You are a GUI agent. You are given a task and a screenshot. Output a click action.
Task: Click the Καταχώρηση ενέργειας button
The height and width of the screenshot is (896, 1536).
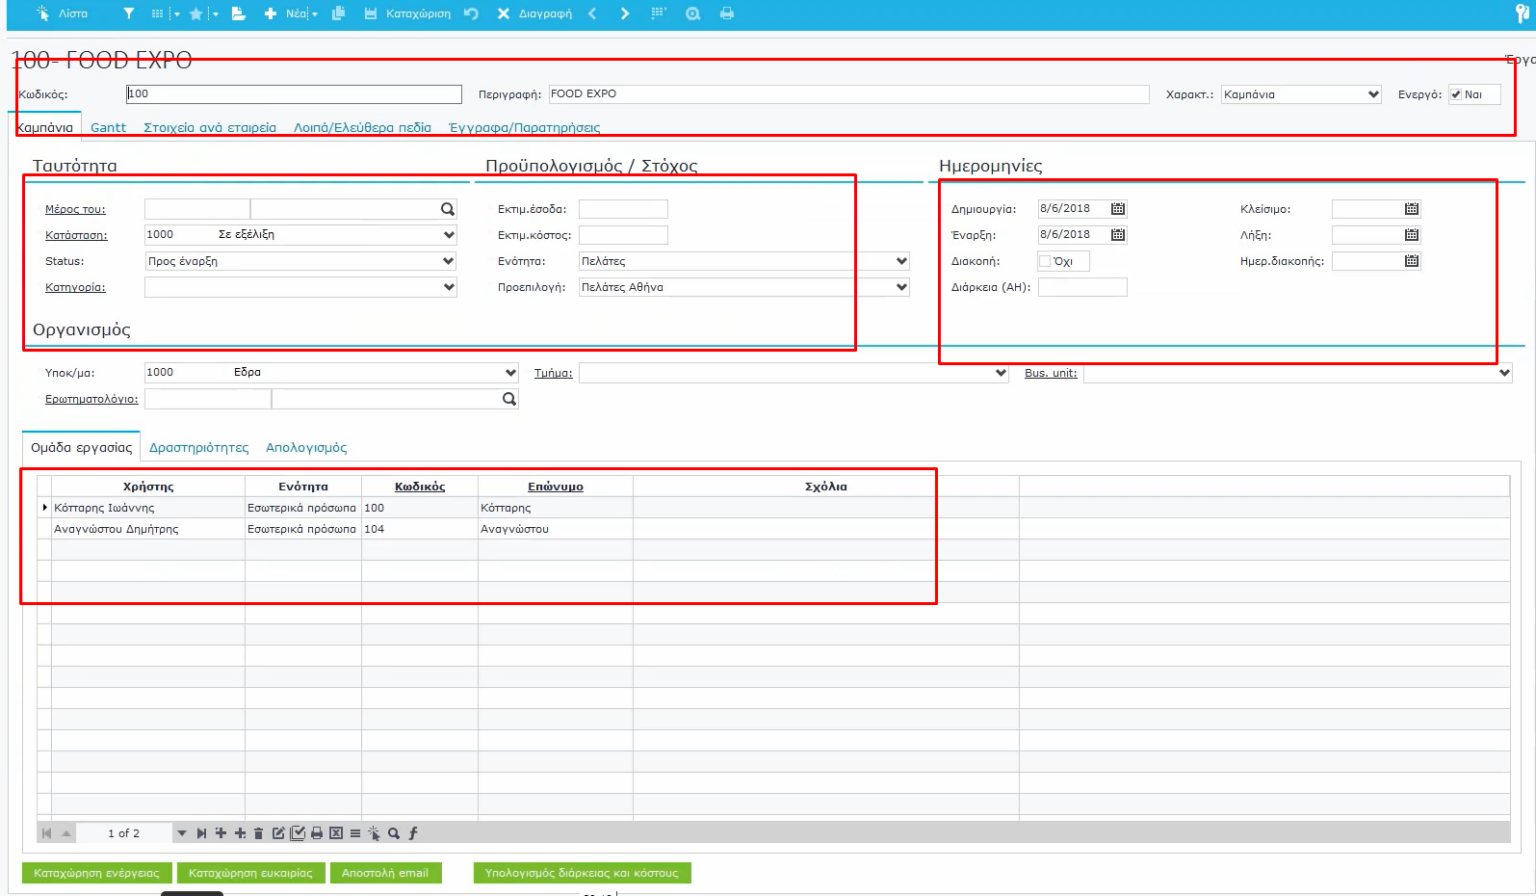(97, 873)
